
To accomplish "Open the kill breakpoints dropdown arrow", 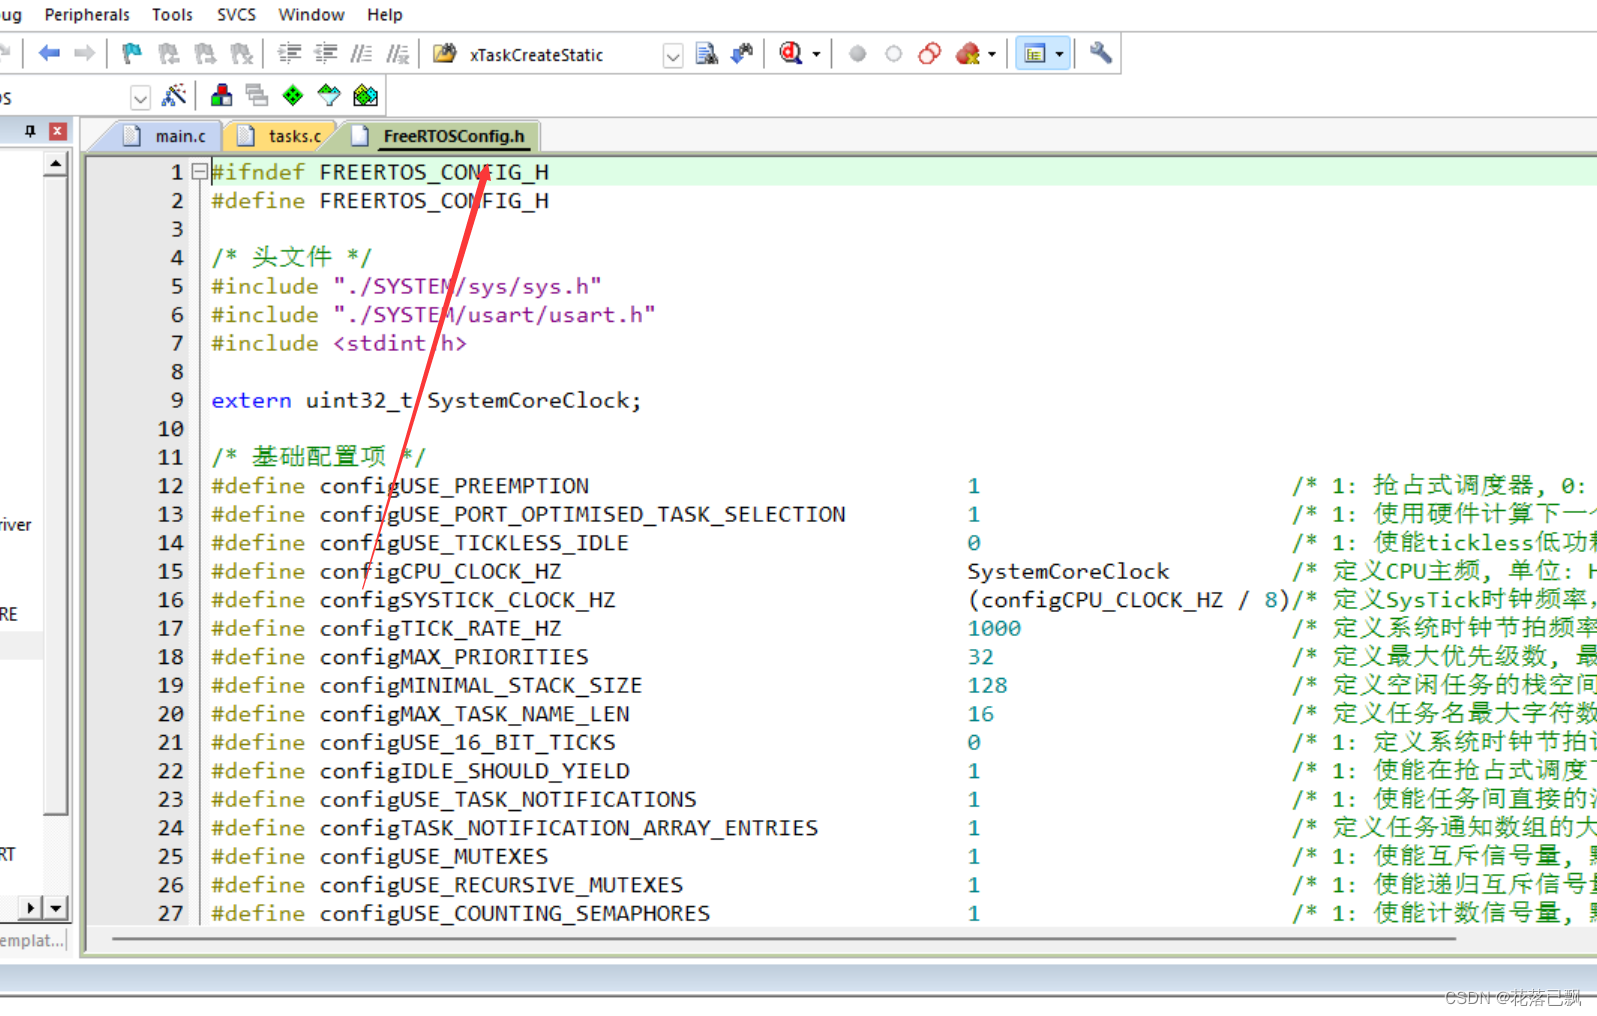I will pos(992,54).
